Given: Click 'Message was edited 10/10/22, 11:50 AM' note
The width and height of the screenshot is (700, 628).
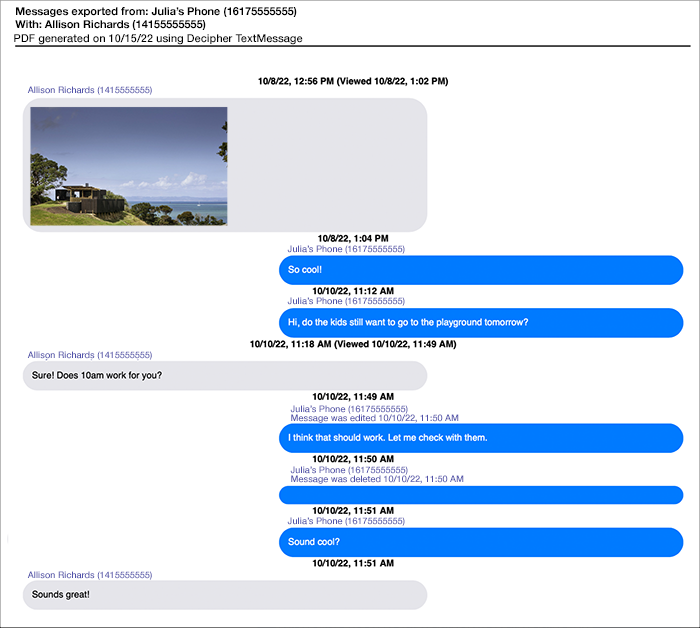Looking at the screenshot, I should tap(374, 418).
